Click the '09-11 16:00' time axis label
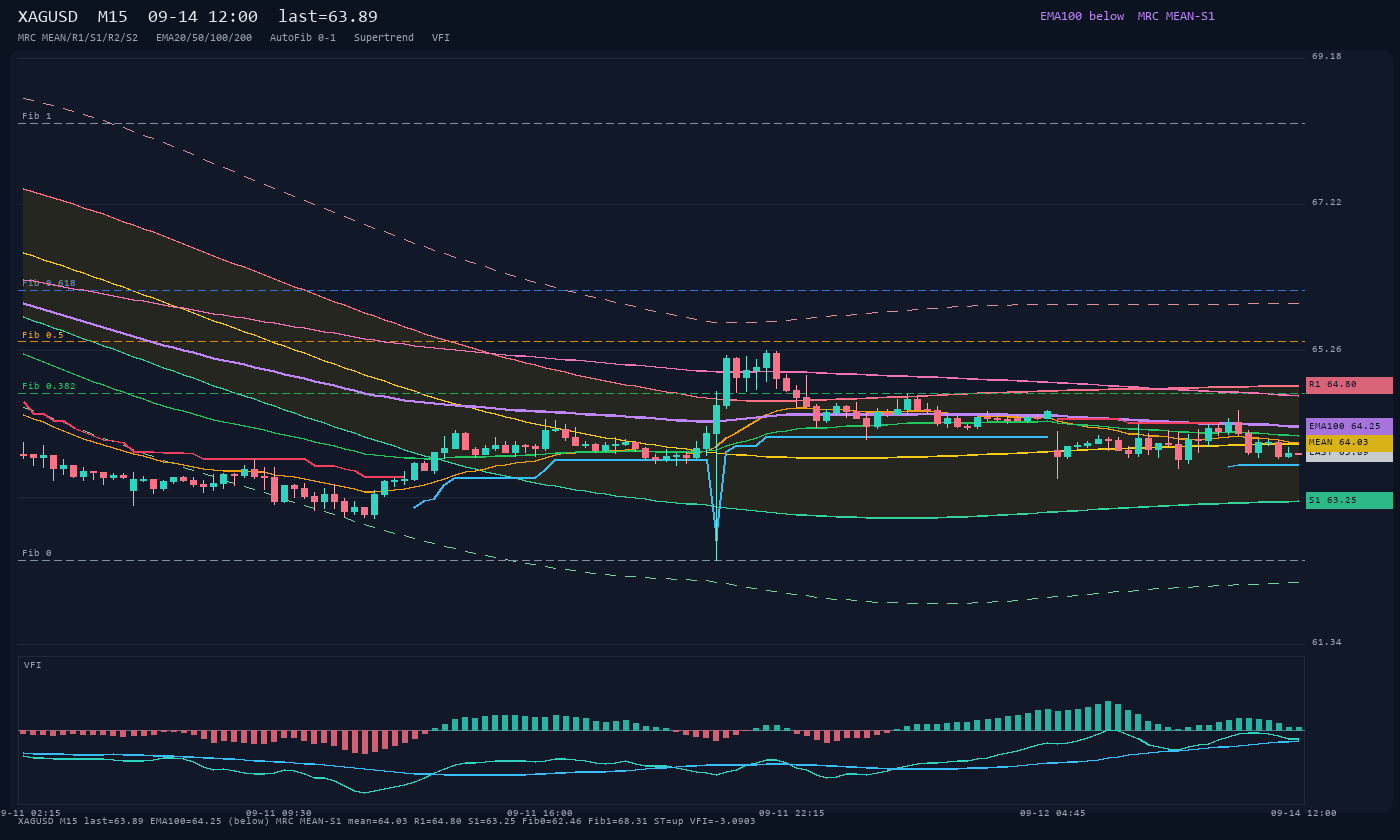 click(x=540, y=814)
